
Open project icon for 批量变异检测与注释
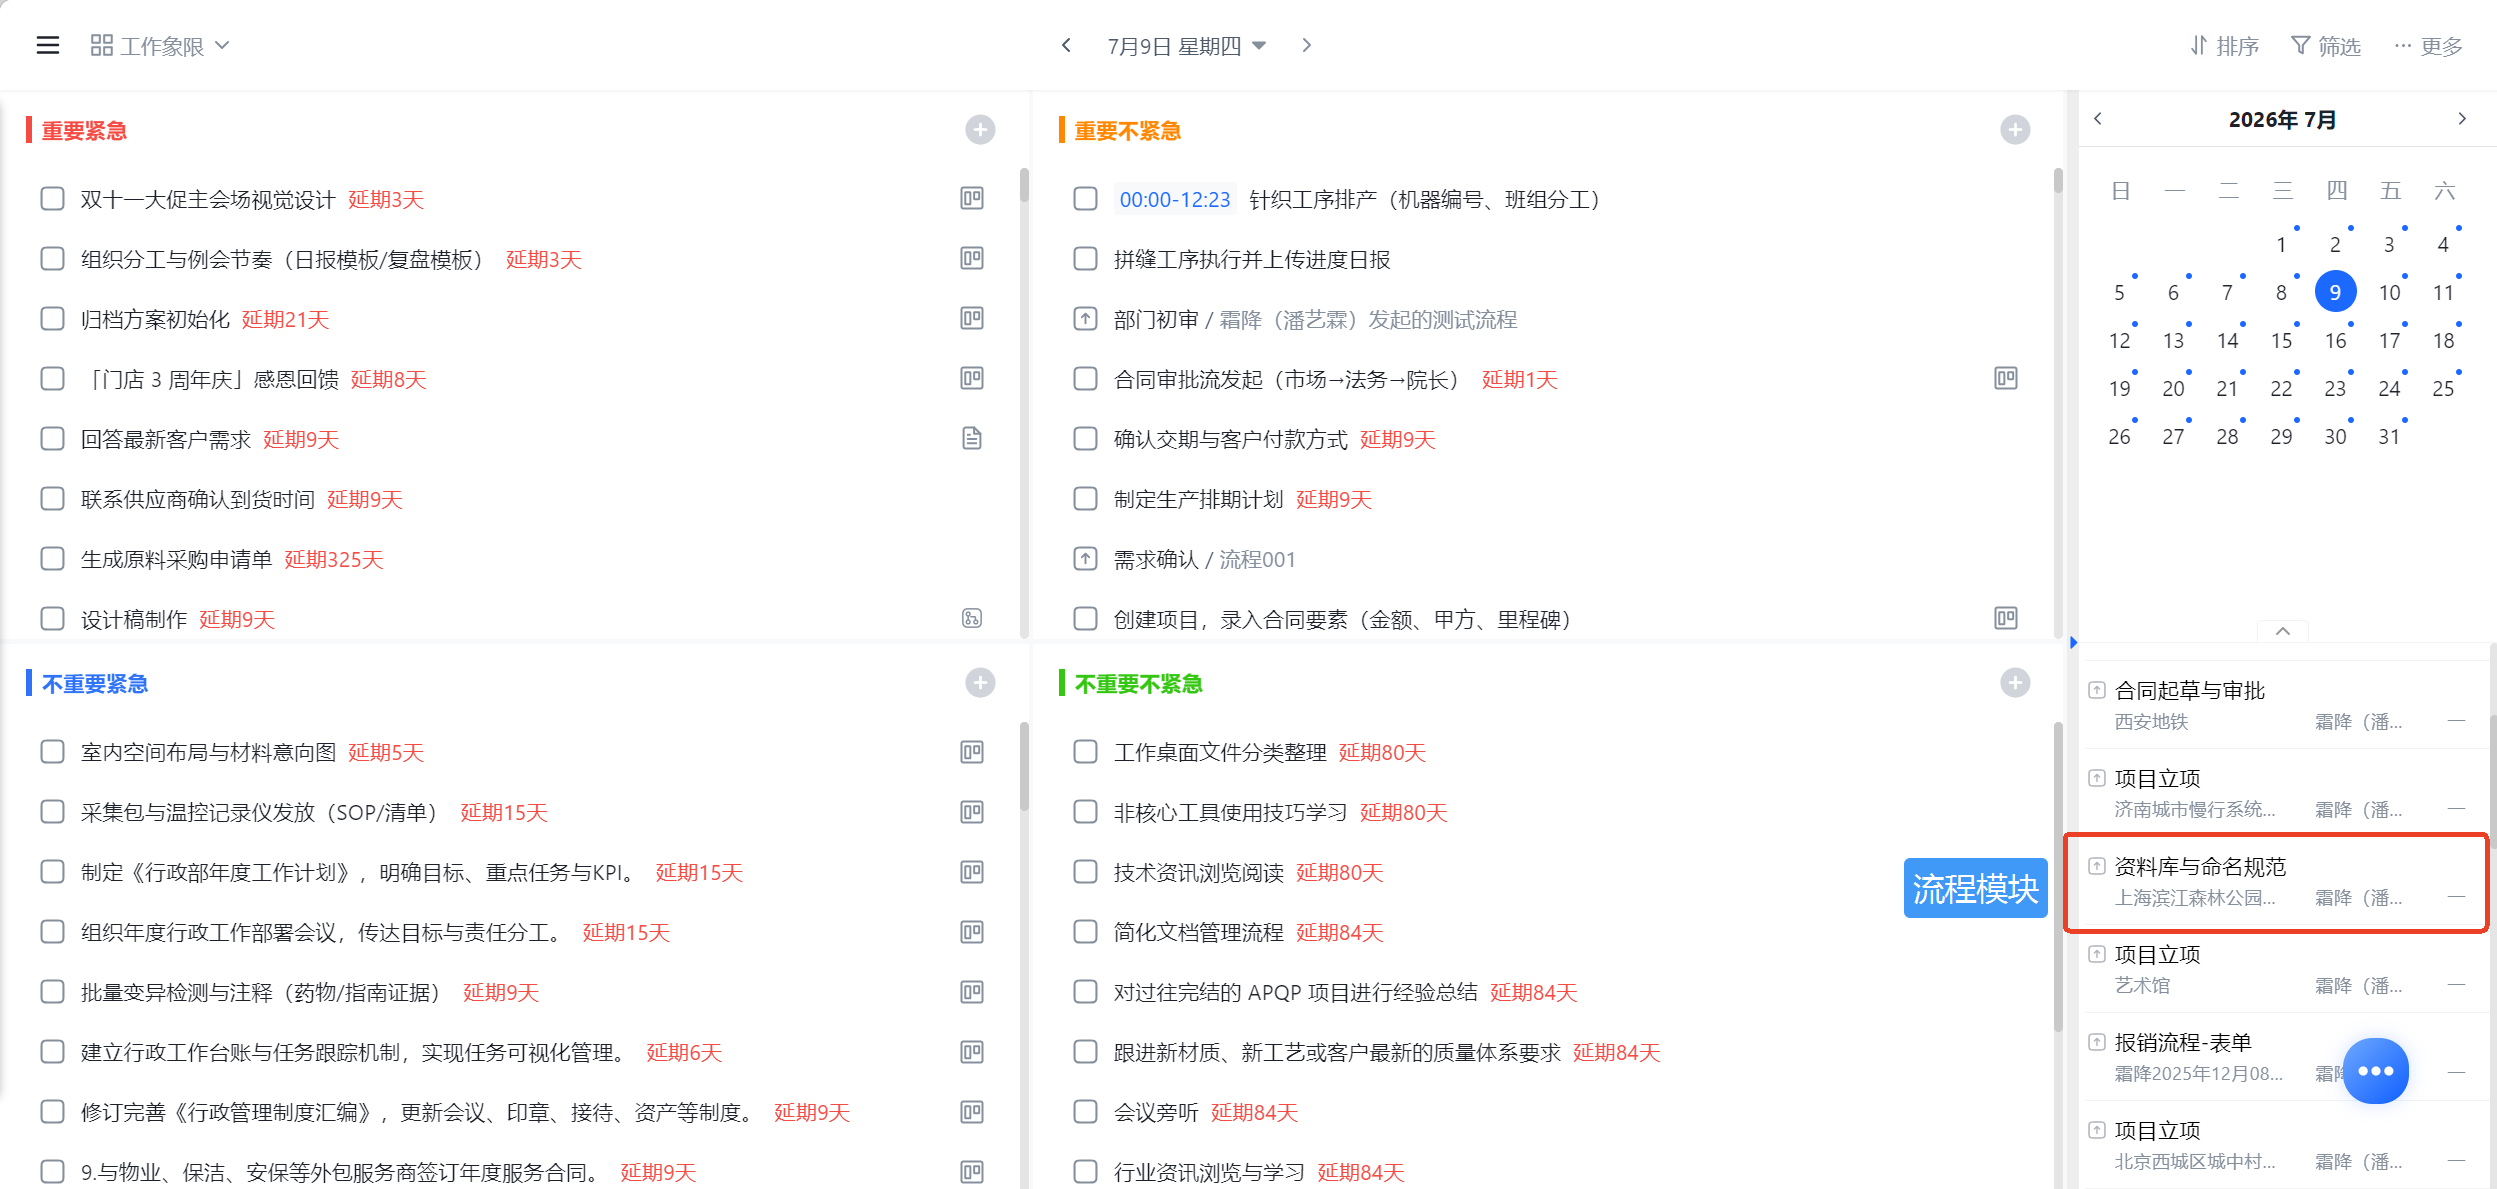(972, 992)
